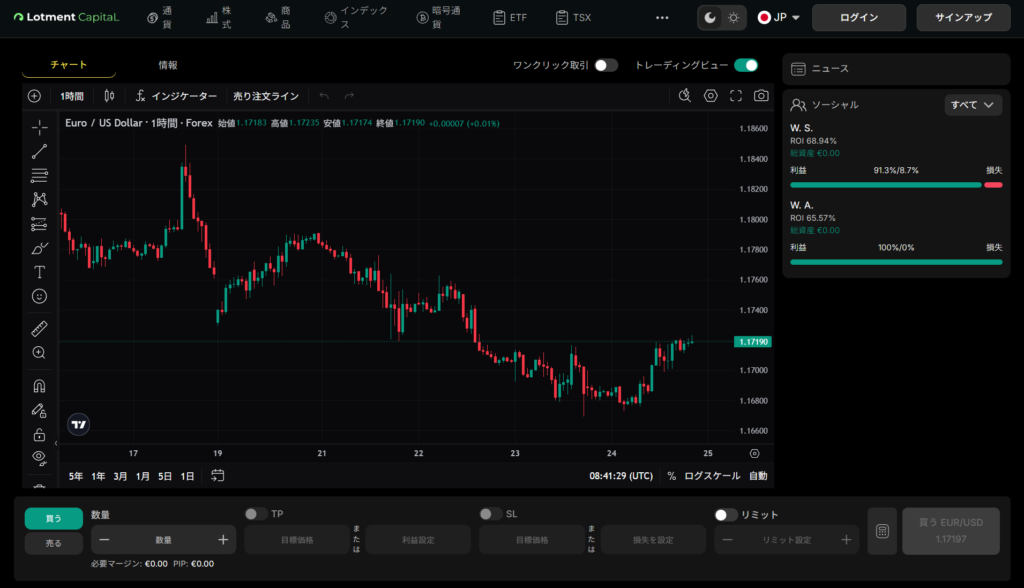Redo the last chart action
Viewport: 1024px width, 588px height.
(349, 96)
